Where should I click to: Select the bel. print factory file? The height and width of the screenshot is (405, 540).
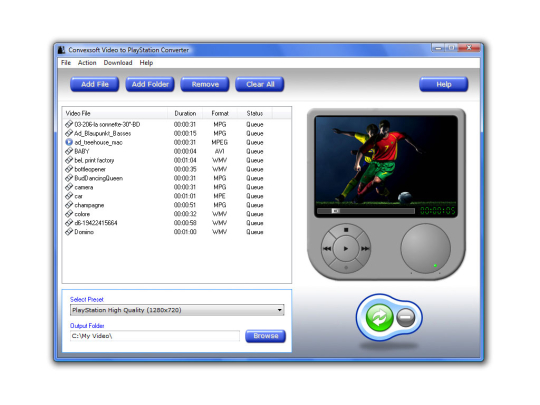(x=176, y=160)
